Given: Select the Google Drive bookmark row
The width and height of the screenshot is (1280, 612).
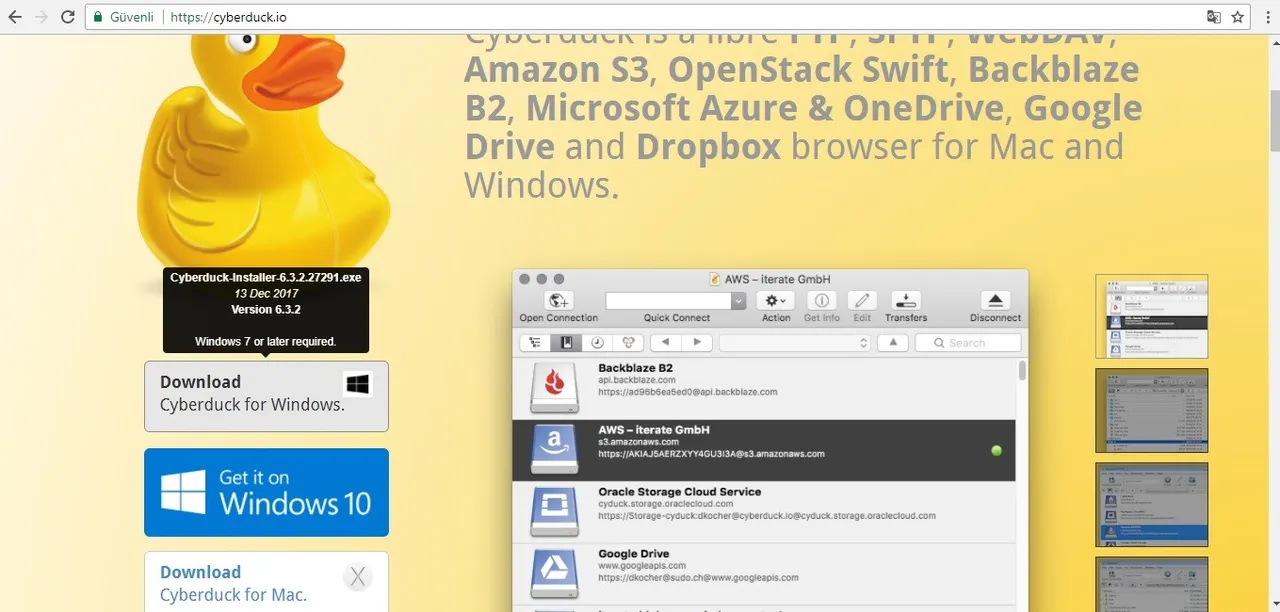Looking at the screenshot, I should point(764,574).
